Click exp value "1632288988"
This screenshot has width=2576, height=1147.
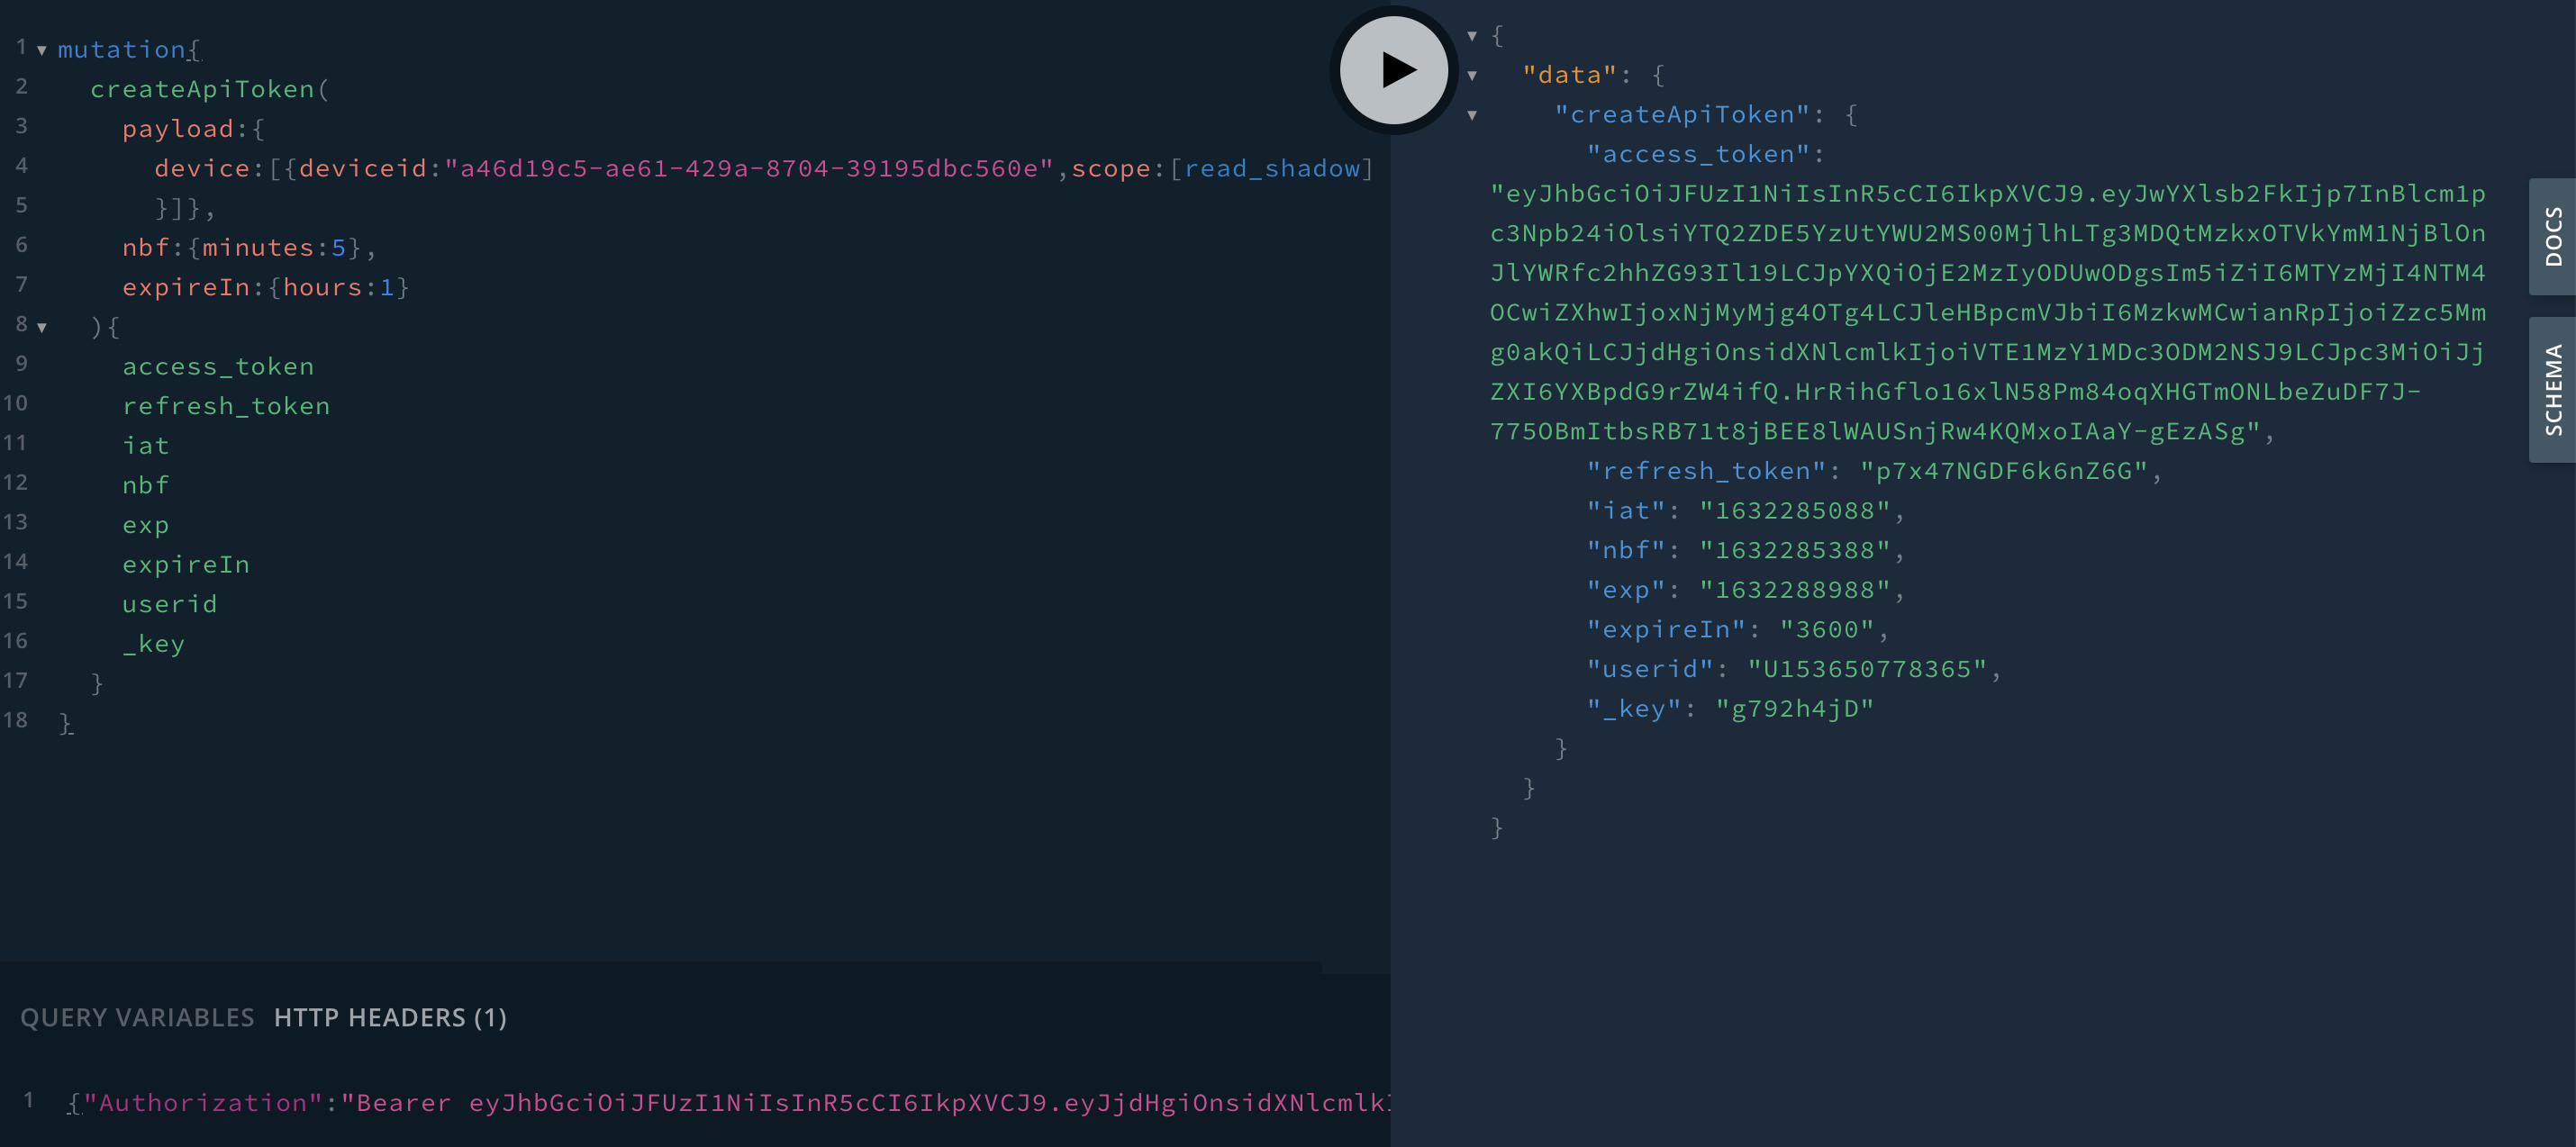[1795, 590]
